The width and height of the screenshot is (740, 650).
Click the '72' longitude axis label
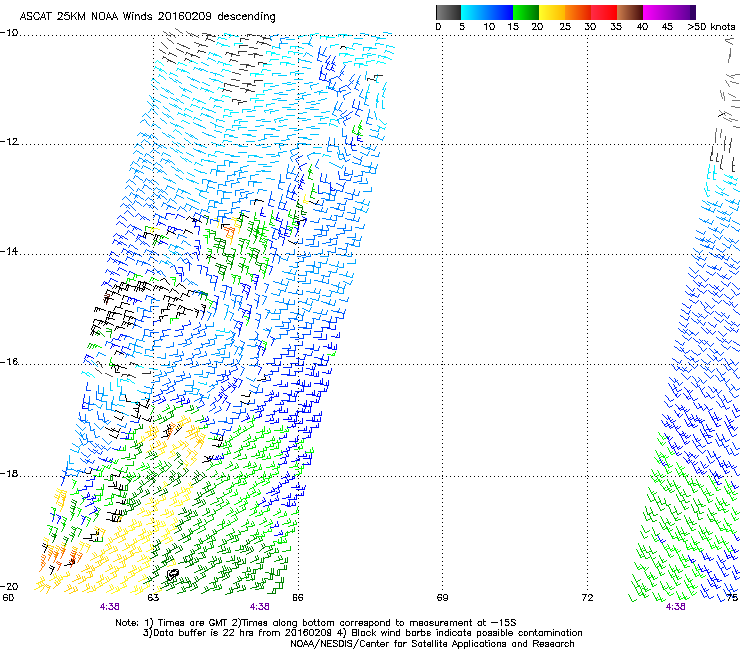pos(587,598)
